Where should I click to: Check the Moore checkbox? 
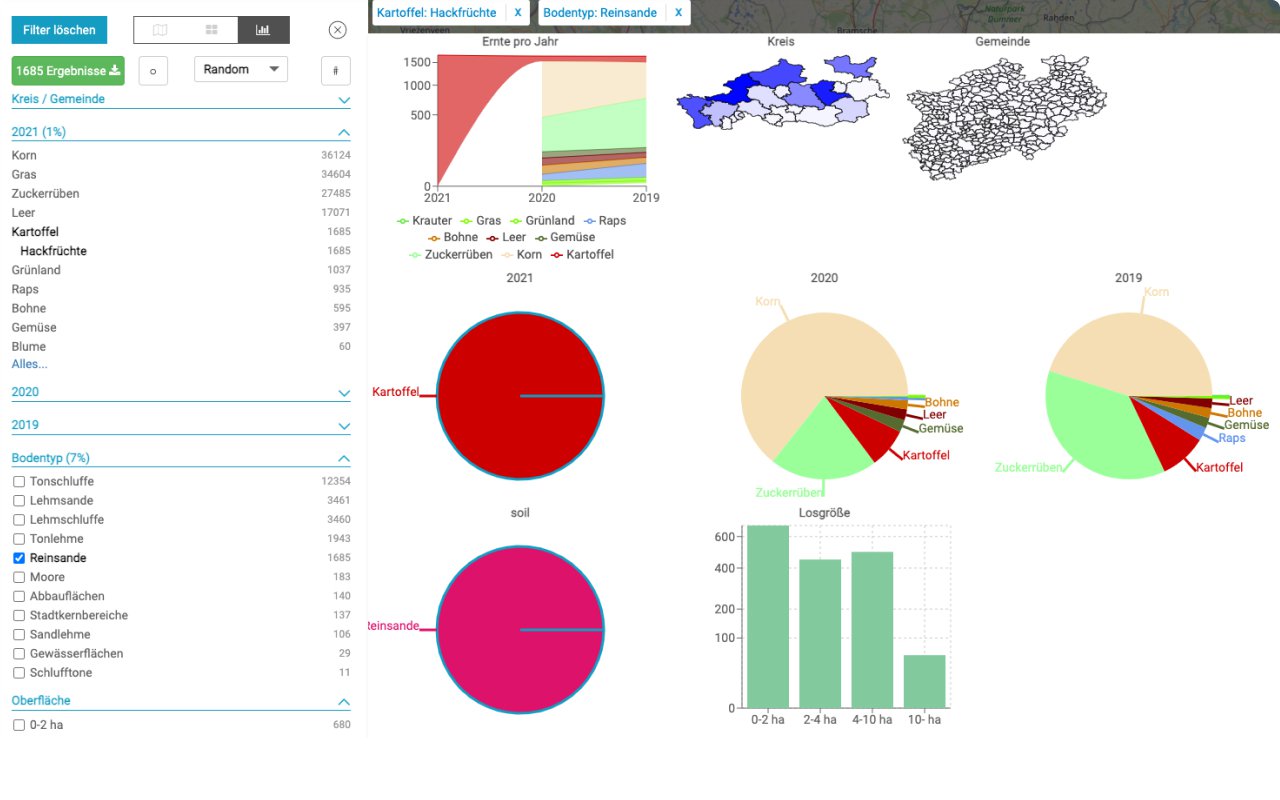point(19,577)
